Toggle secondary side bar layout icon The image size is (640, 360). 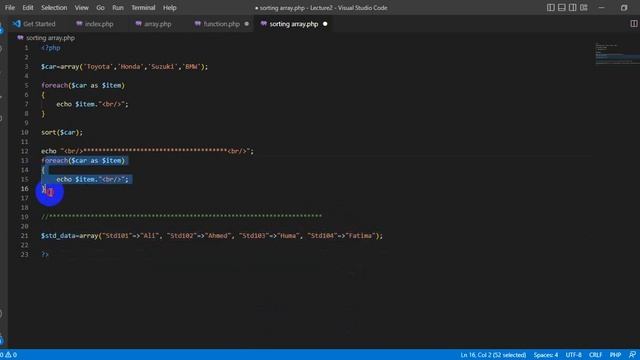click(573, 8)
